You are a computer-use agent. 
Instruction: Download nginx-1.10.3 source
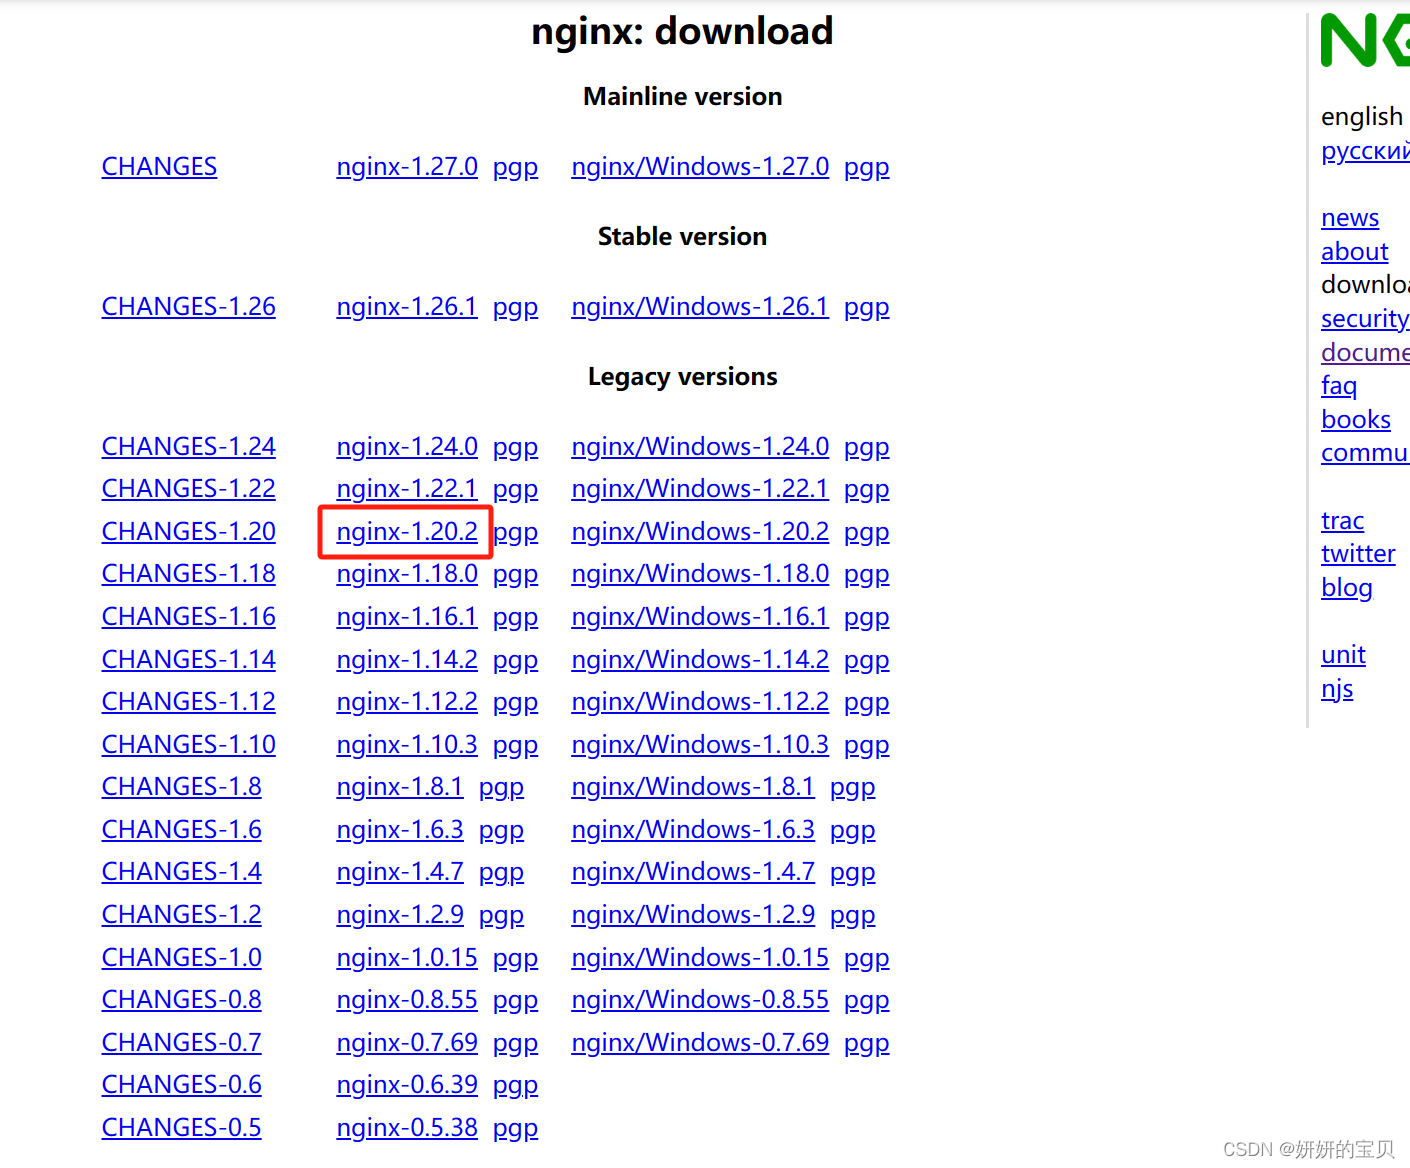pyautogui.click(x=407, y=745)
